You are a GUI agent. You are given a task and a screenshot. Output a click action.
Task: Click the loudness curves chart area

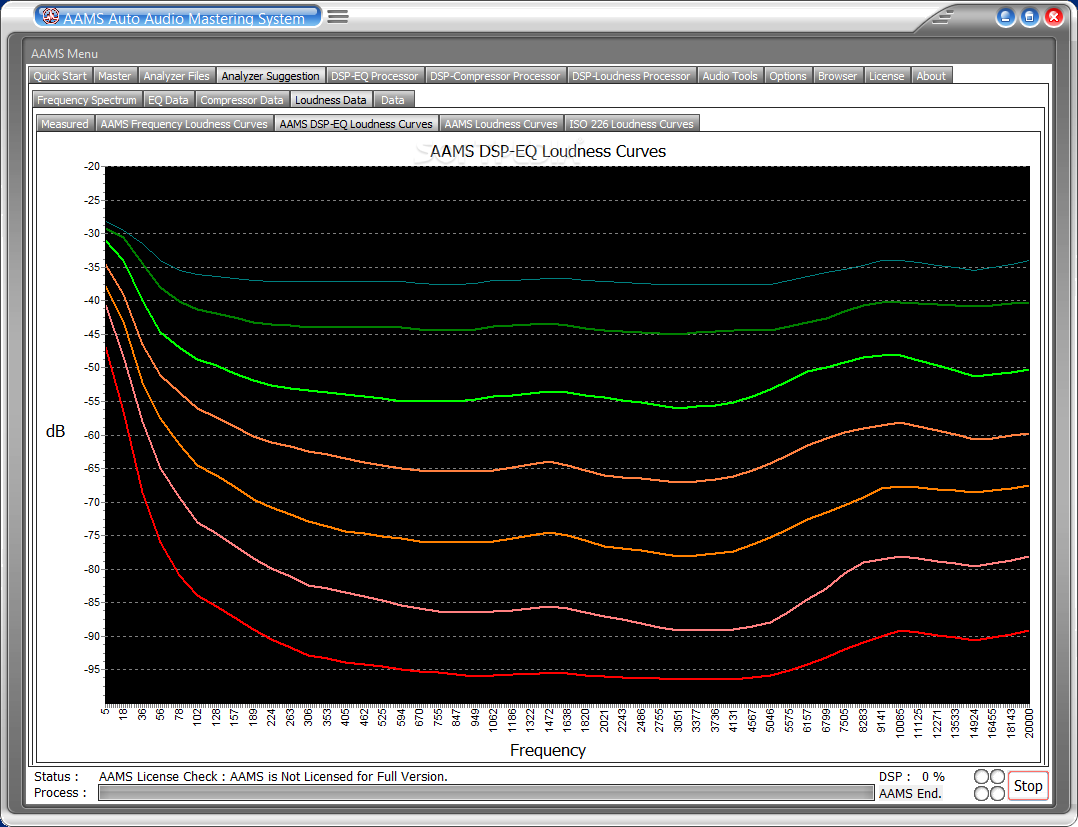coord(567,434)
